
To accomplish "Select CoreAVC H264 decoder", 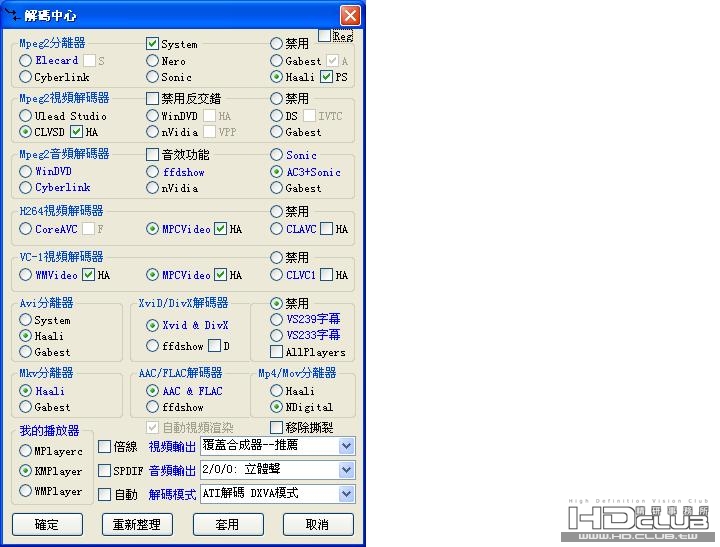I will point(26,228).
